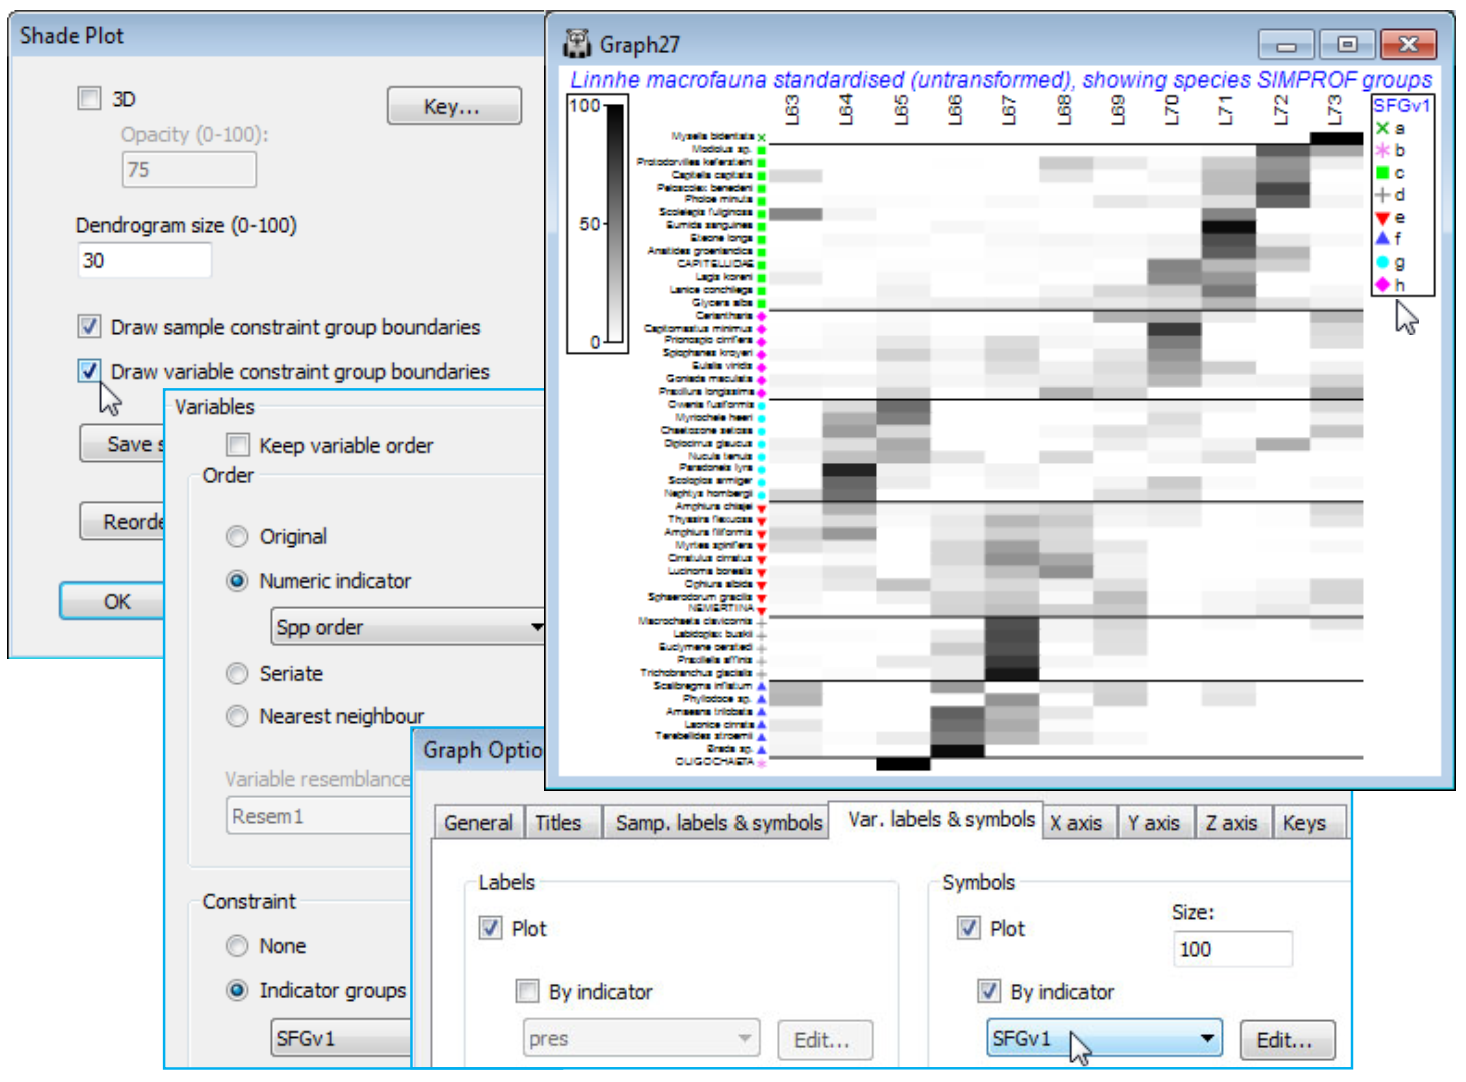Screen dimensions: 1466x1082
Task: Click the L63 sample column label
Action: pyautogui.click(x=793, y=110)
